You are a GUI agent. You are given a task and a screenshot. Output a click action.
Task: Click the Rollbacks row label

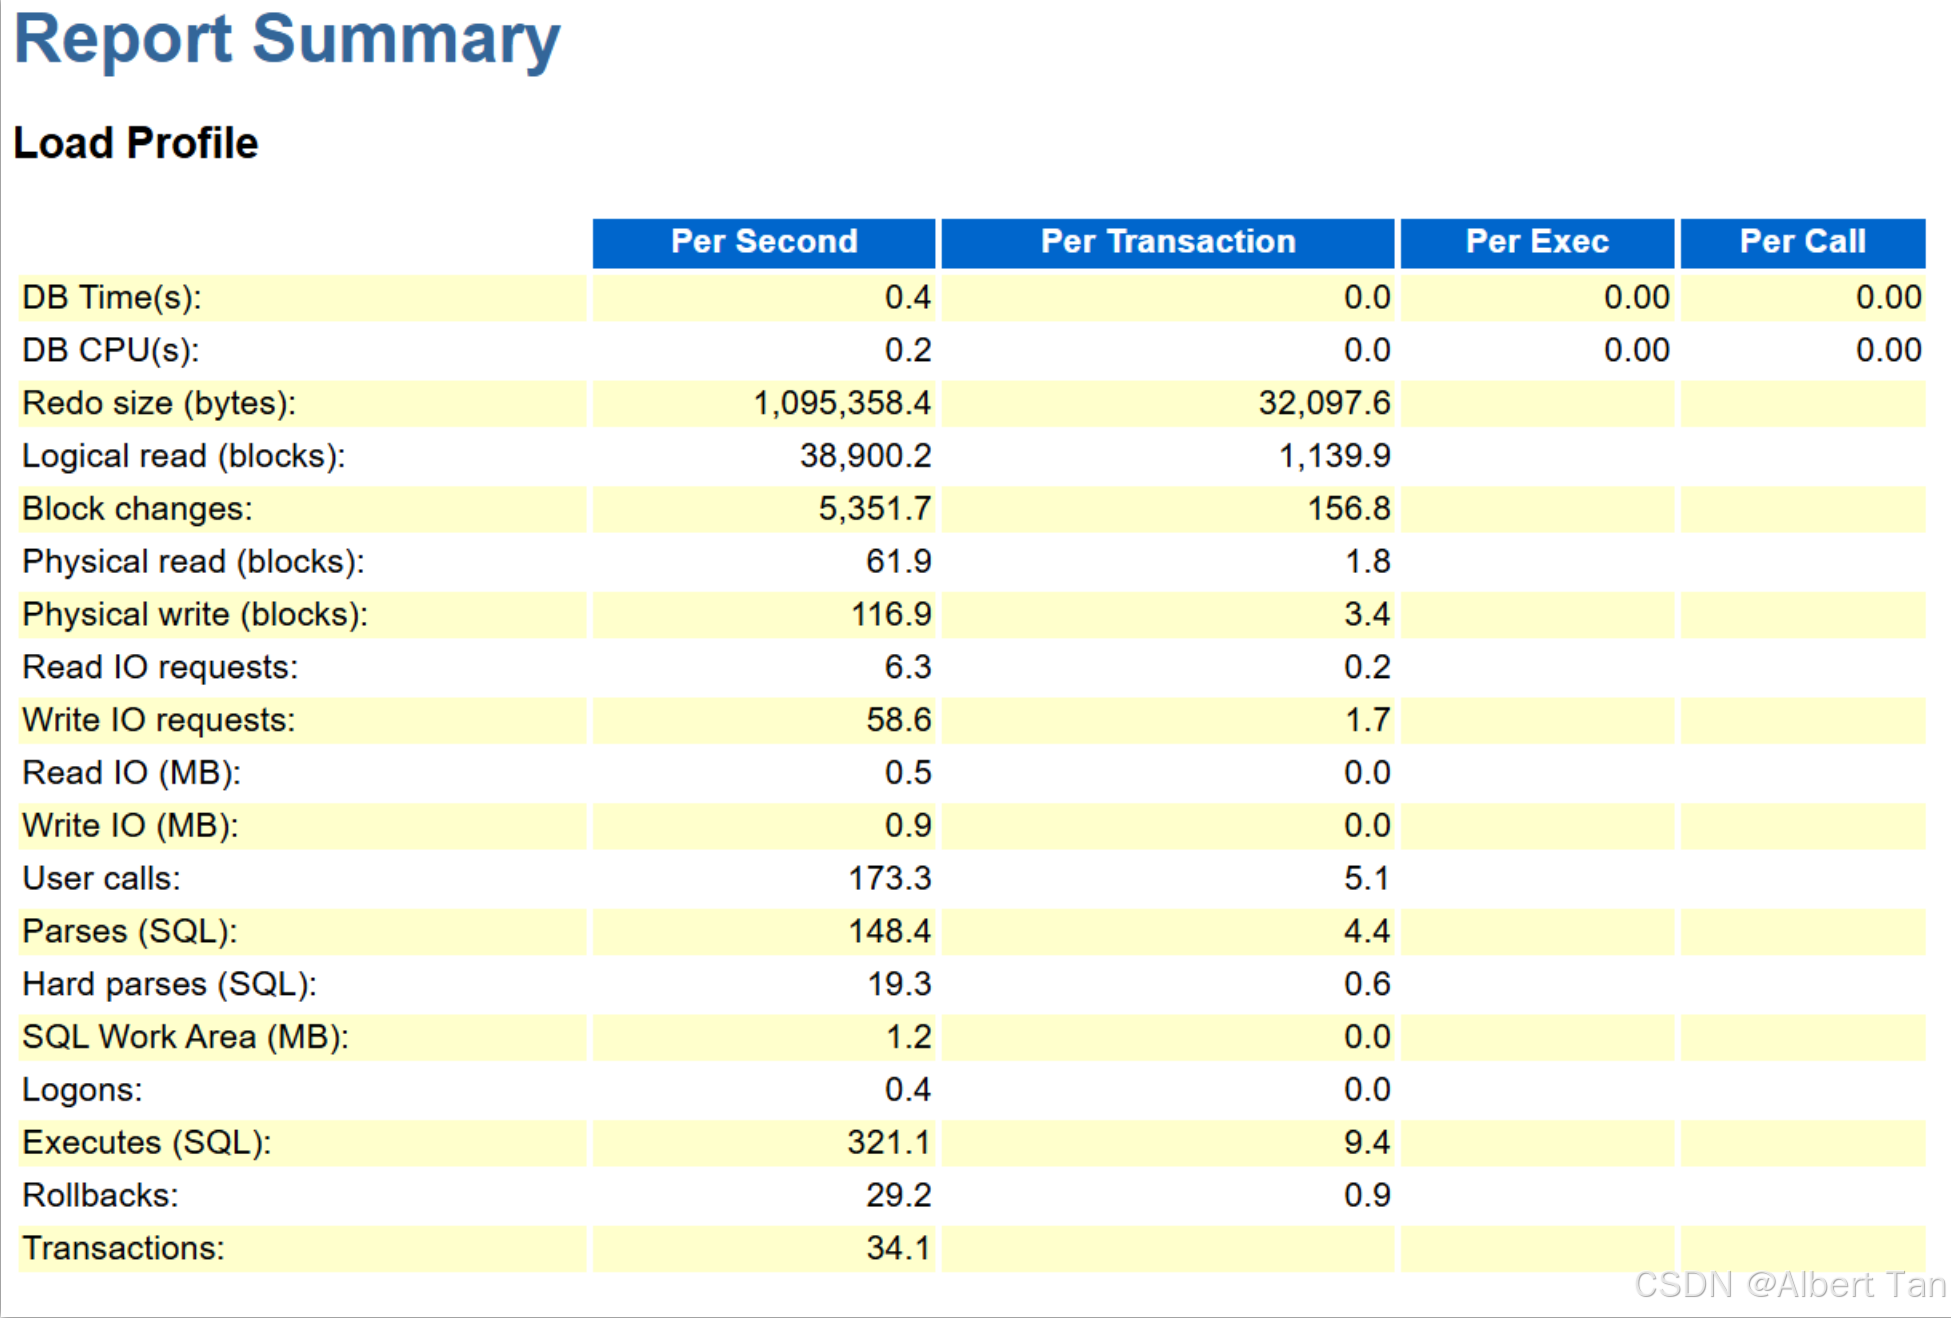coord(100,1195)
